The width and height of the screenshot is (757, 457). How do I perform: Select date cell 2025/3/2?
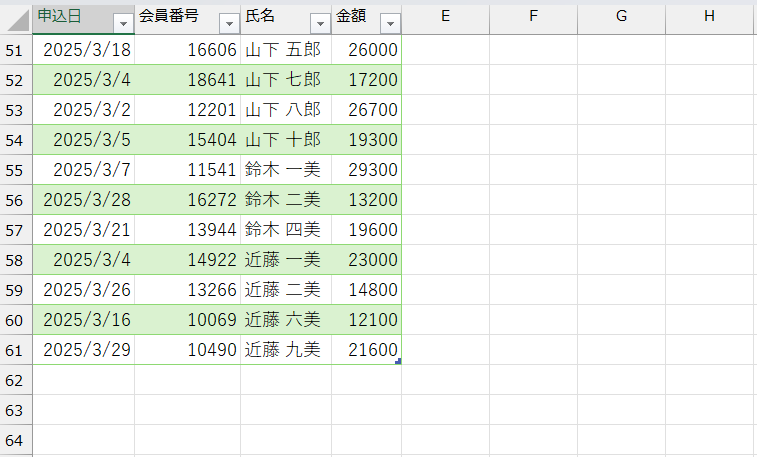point(84,110)
